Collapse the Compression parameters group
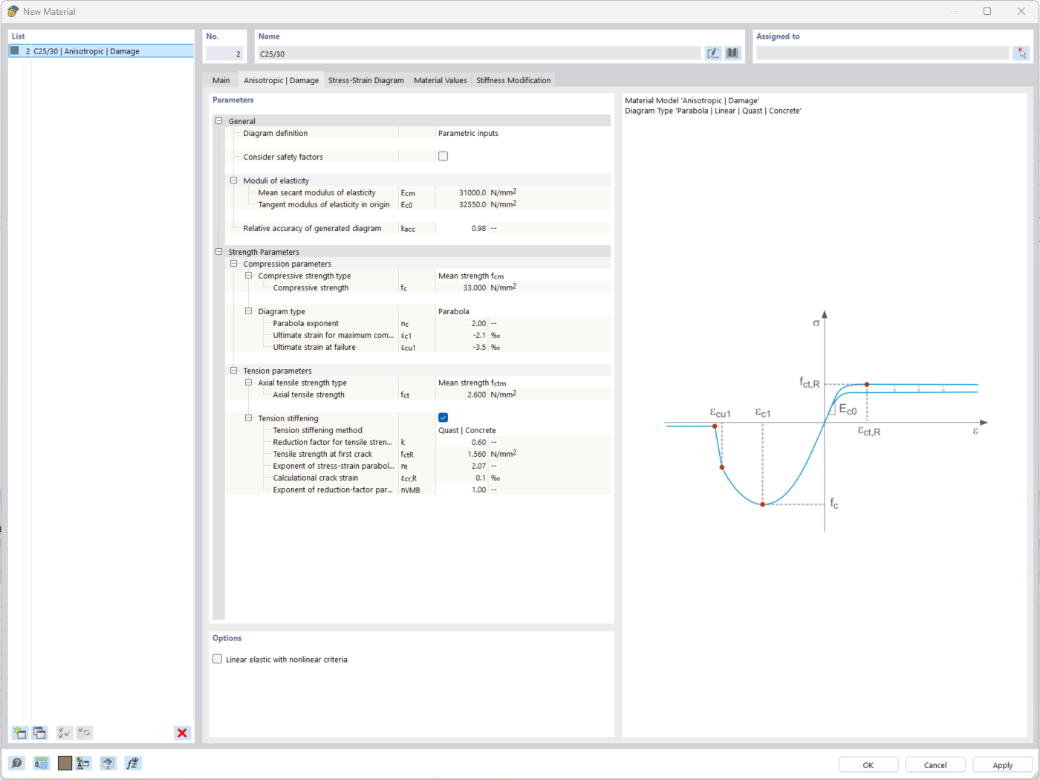Image resolution: width=1040 pixels, height=780 pixels. click(233, 264)
